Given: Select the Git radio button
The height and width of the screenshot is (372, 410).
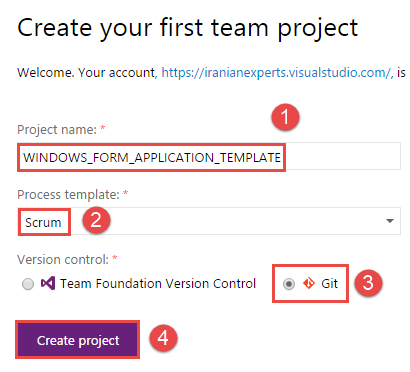Looking at the screenshot, I should click(x=289, y=284).
